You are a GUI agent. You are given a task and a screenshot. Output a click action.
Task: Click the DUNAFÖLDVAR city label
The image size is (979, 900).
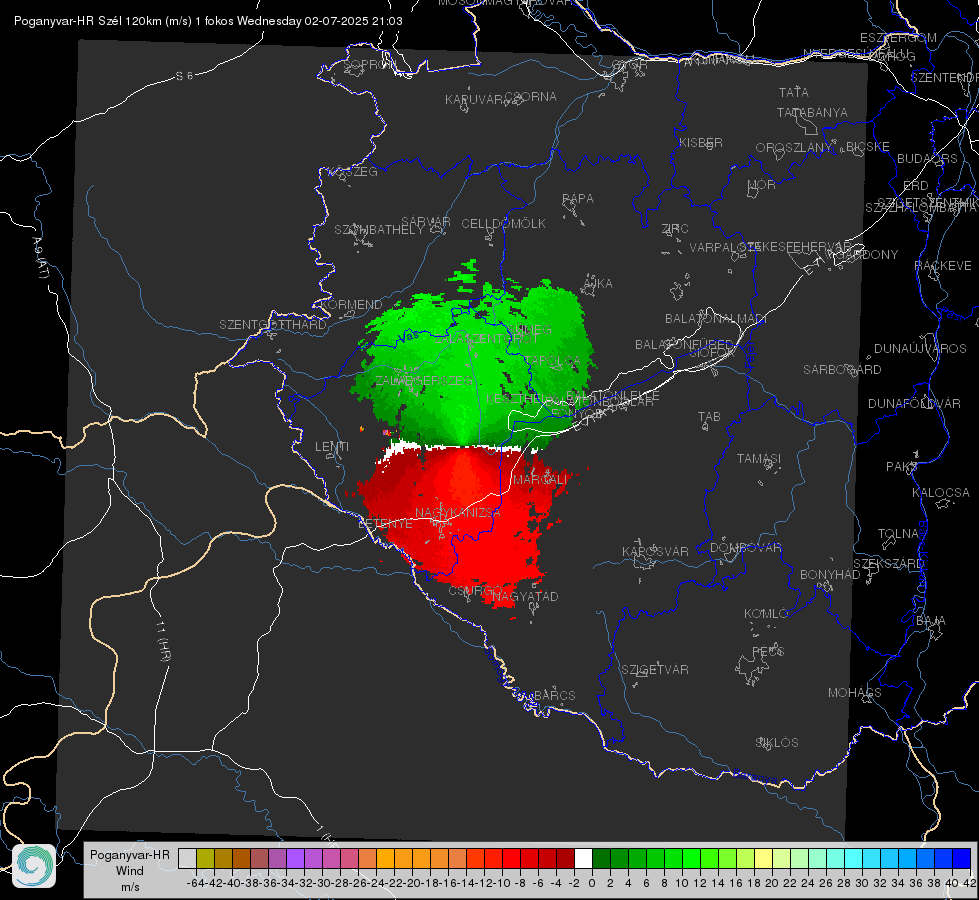(x=914, y=404)
